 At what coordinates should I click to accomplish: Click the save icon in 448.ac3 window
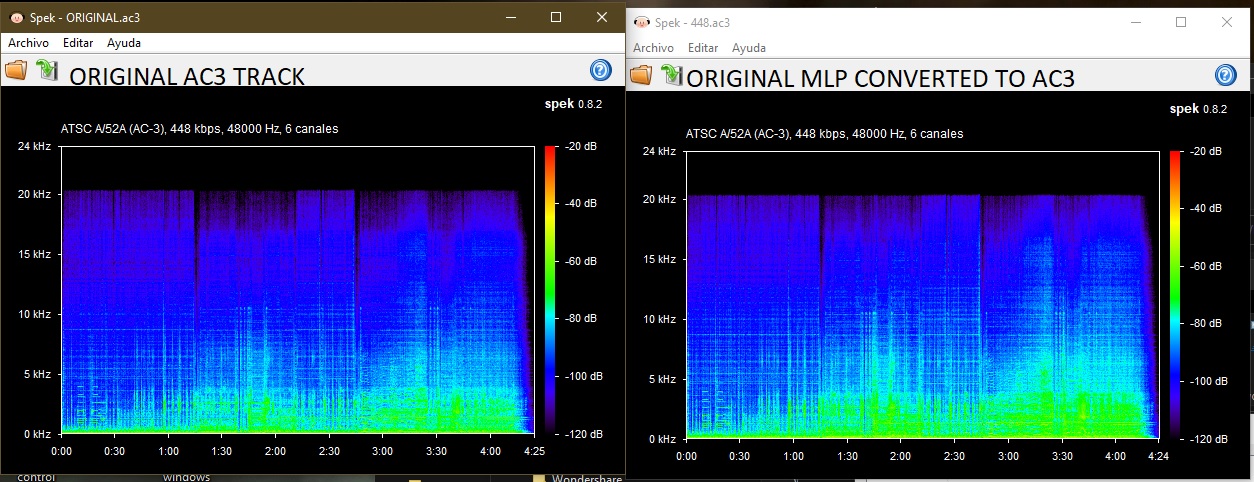pyautogui.click(x=671, y=75)
